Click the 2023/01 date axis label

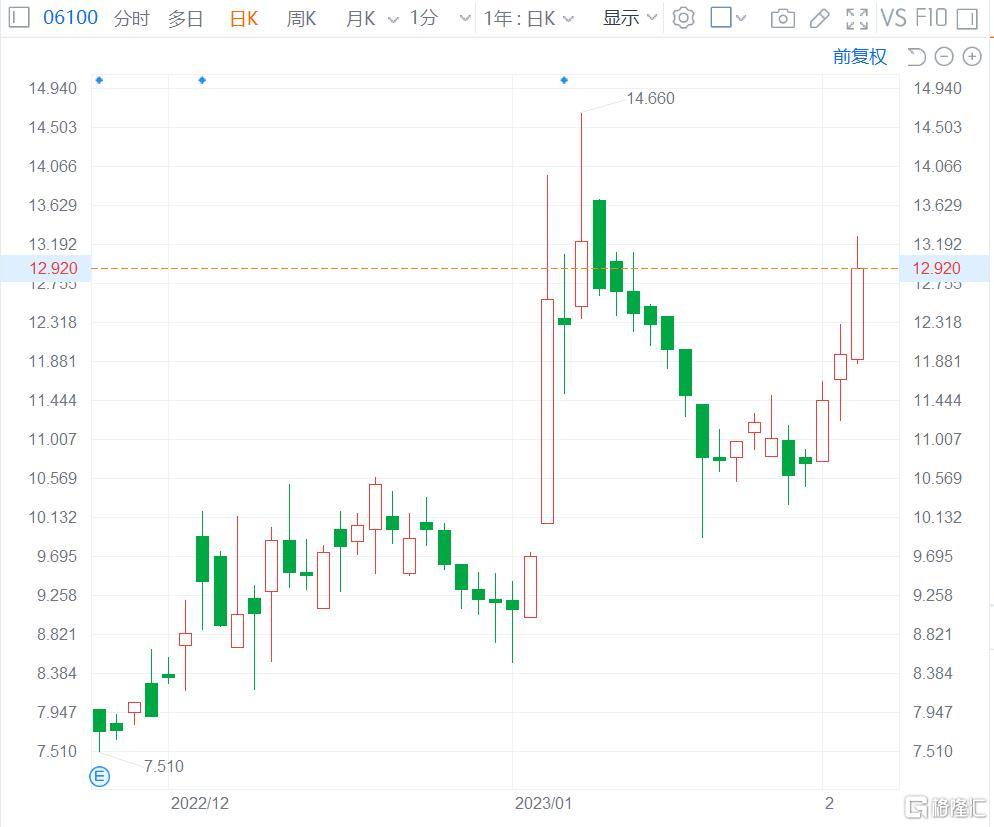point(543,804)
